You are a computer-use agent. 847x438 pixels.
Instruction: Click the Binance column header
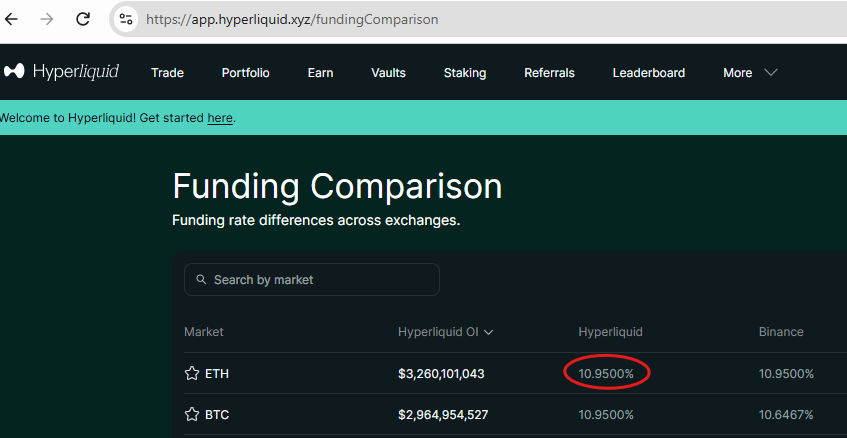(x=781, y=332)
